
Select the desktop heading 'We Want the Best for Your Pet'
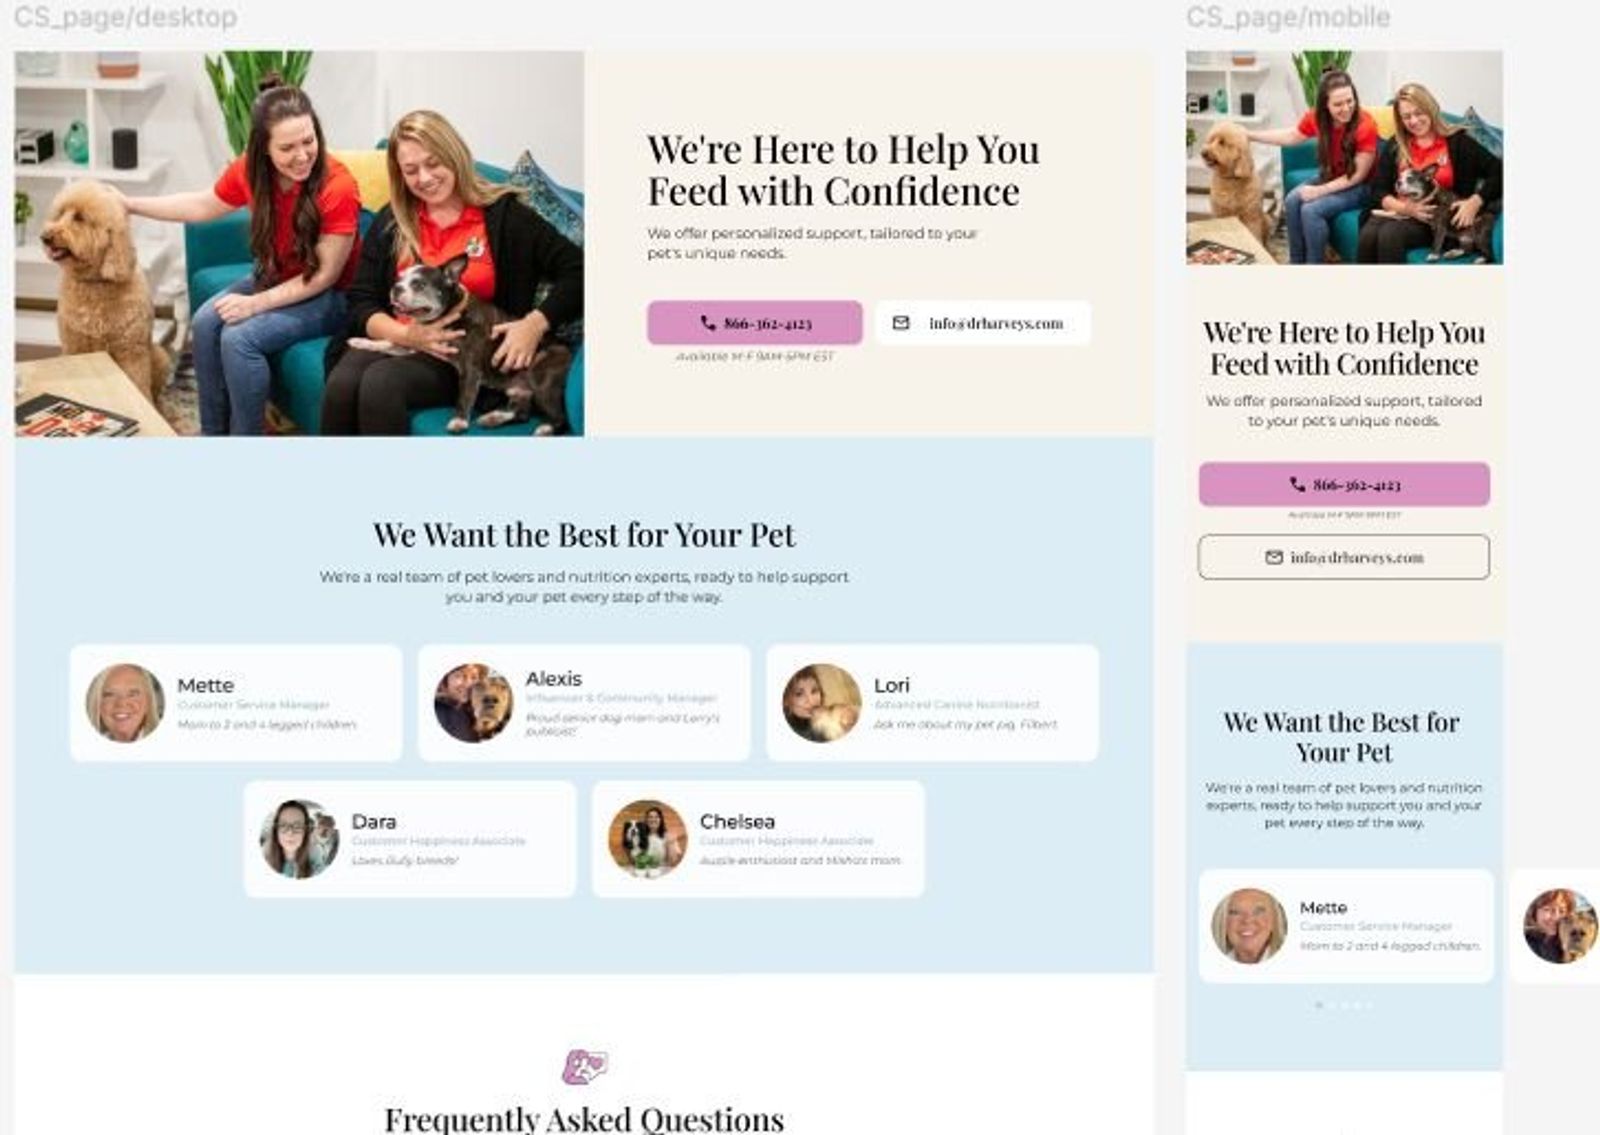(x=584, y=535)
